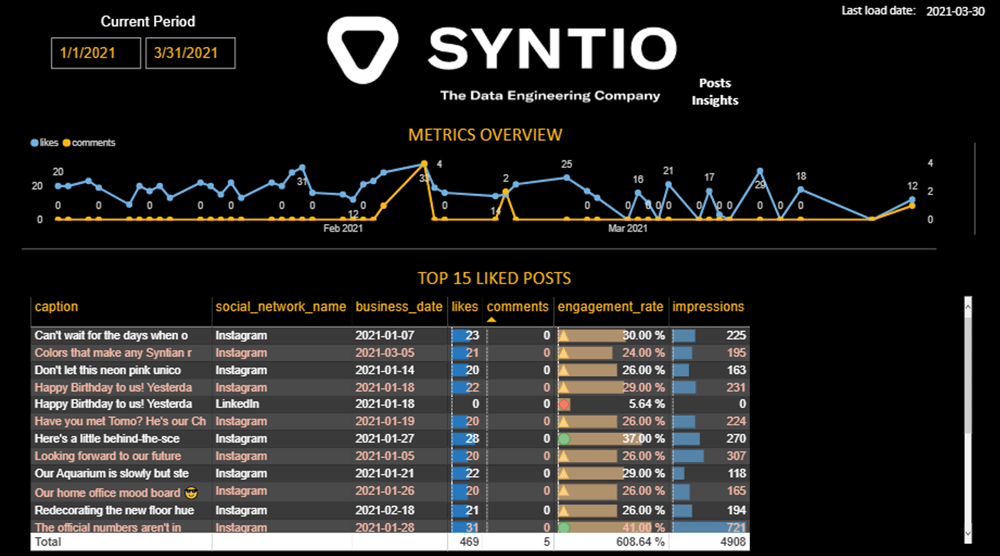1000x556 pixels.
Task: Click the last chart data point labeled 12
Action: [913, 200]
